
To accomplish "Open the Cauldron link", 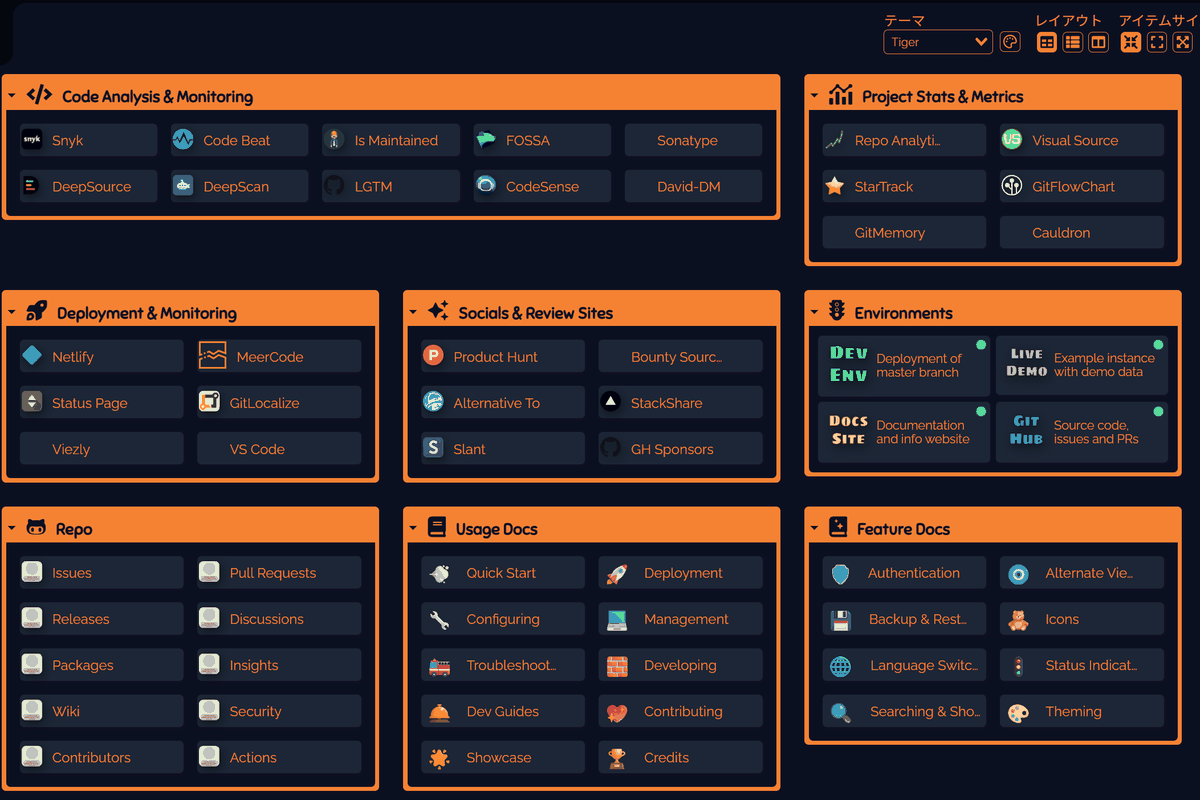I will pos(1081,232).
